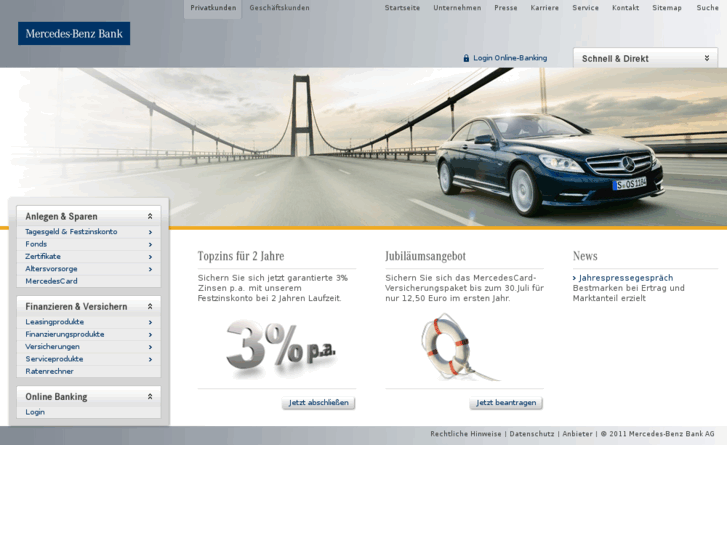Click the Anlegen & Sparen header text
The width and height of the screenshot is (727, 545).
tap(61, 216)
